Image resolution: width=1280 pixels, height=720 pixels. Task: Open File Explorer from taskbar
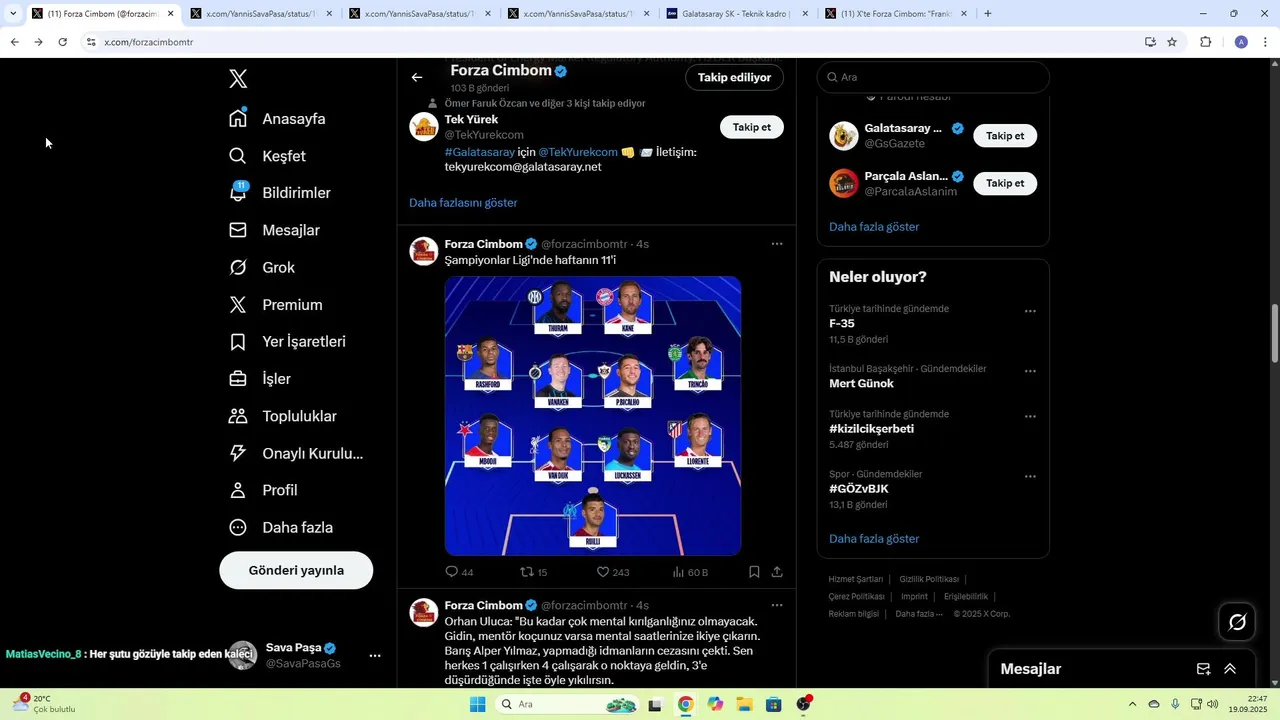tap(744, 704)
